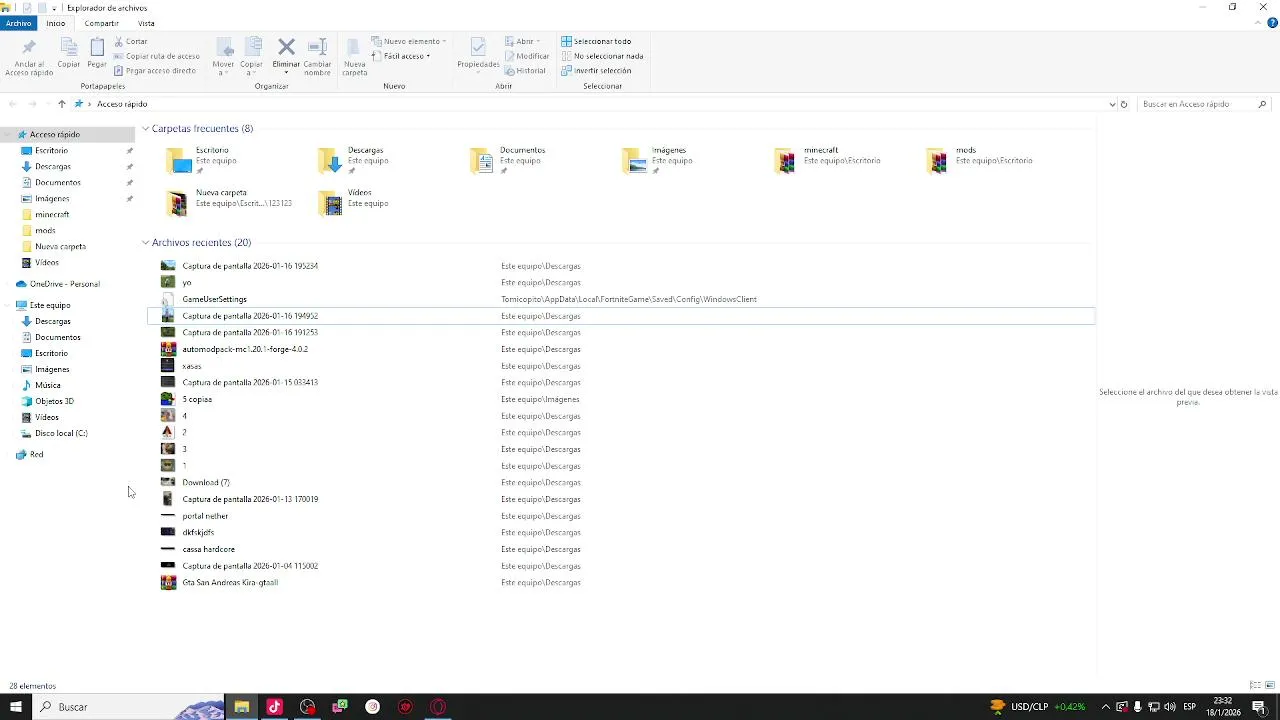Collapse the 'Carpetas frecuentes (8)' section

tap(145, 129)
